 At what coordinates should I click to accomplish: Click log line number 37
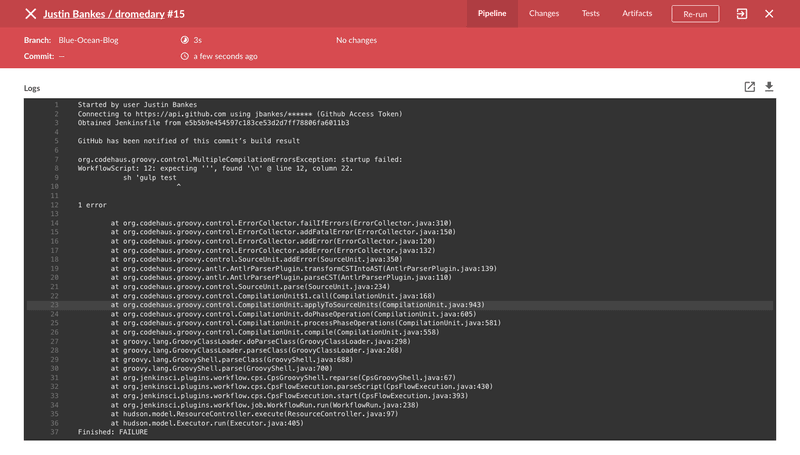[x=55, y=432]
